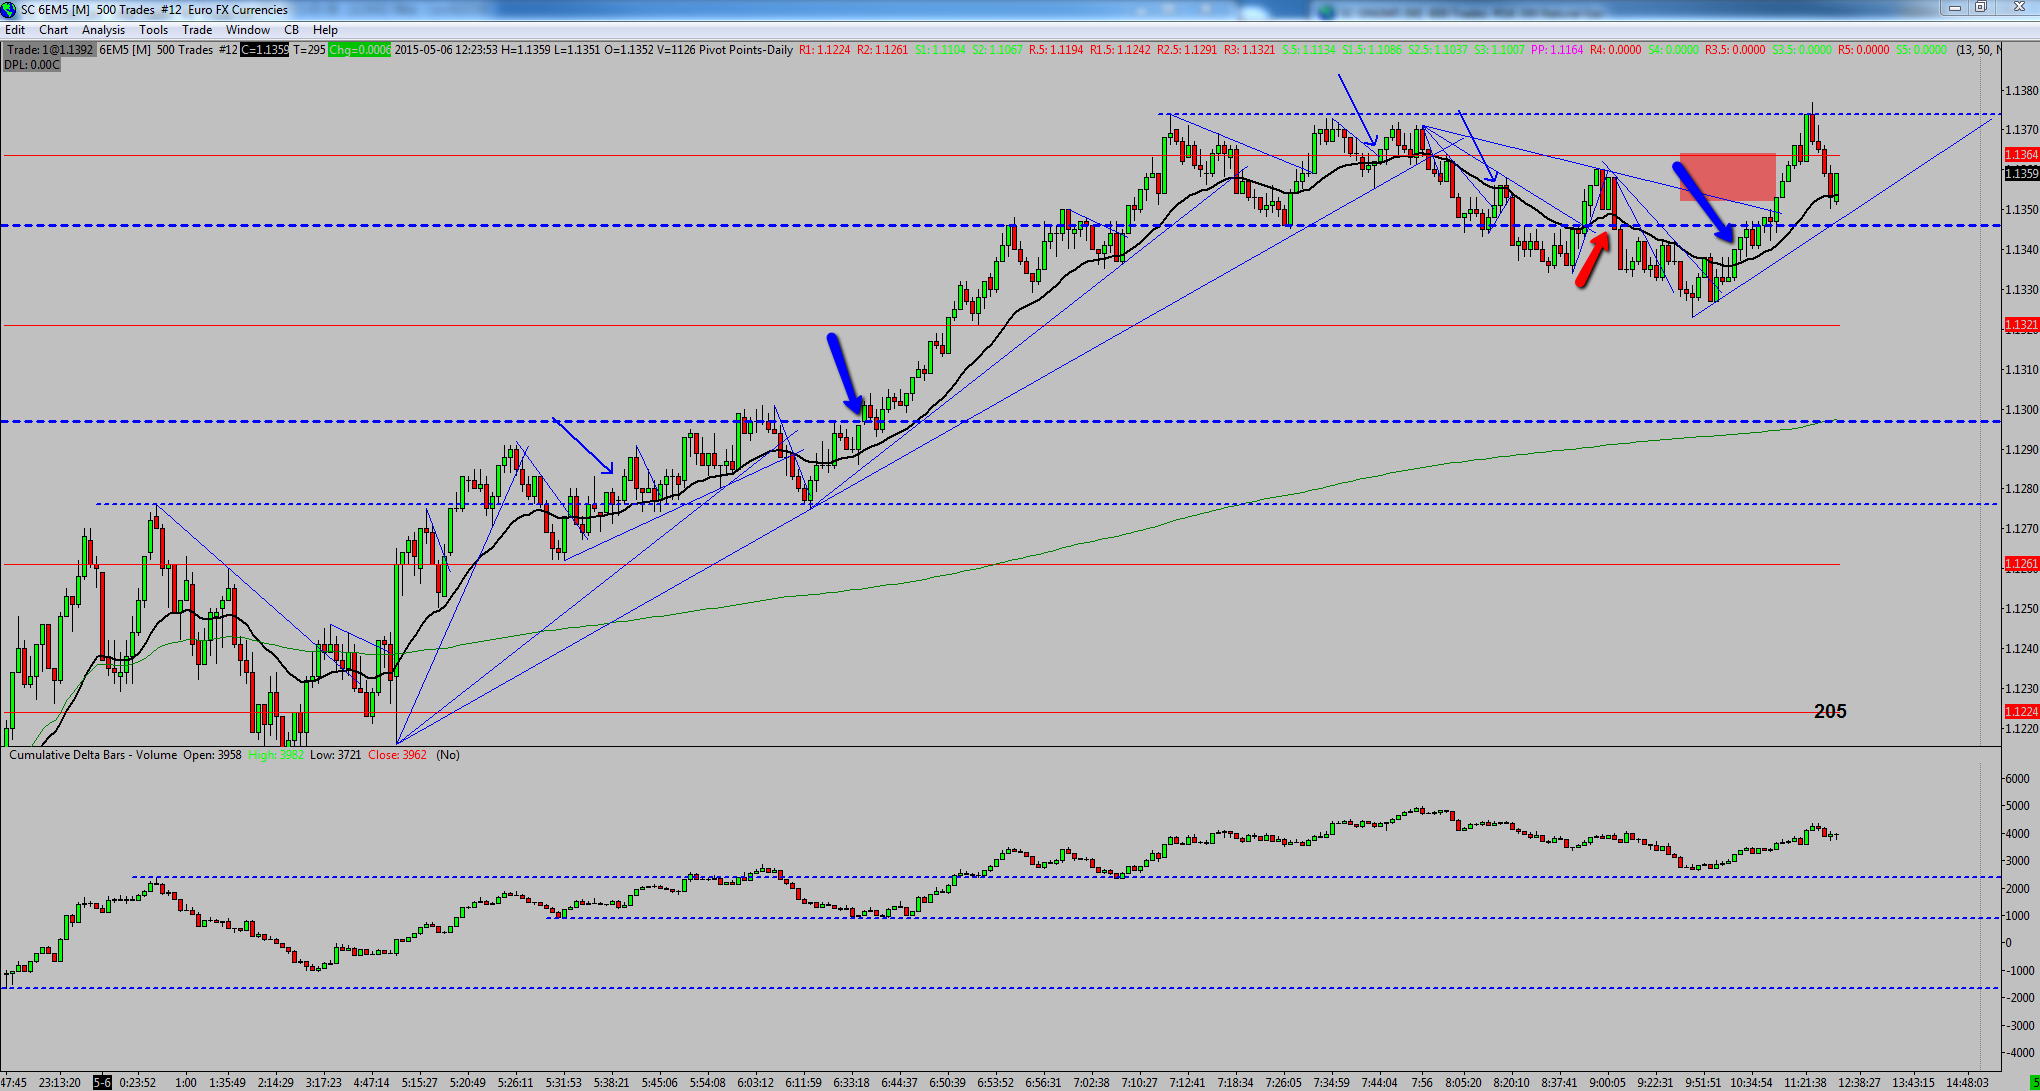The width and height of the screenshot is (2040, 1091).
Task: Restore down the Sierra Chart window
Action: (x=1980, y=8)
